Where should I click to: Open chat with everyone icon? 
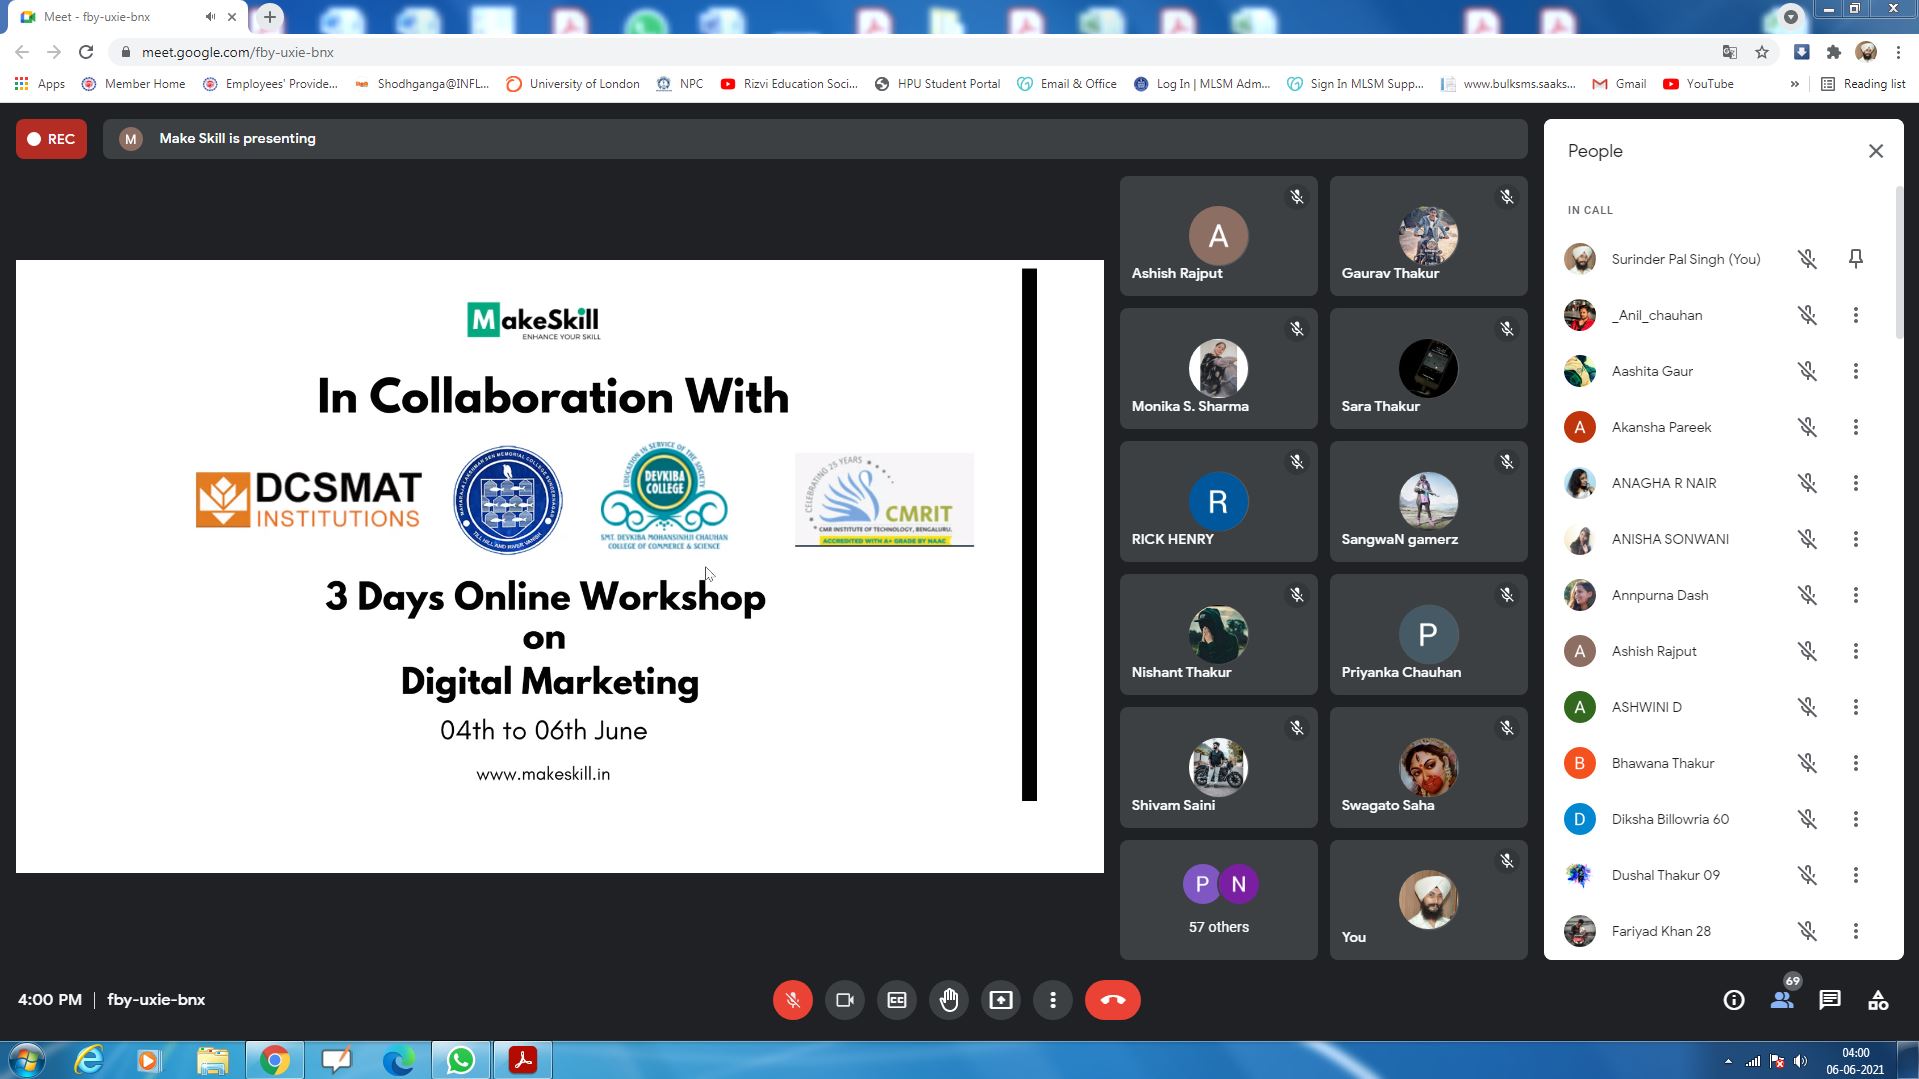pos(1830,1000)
